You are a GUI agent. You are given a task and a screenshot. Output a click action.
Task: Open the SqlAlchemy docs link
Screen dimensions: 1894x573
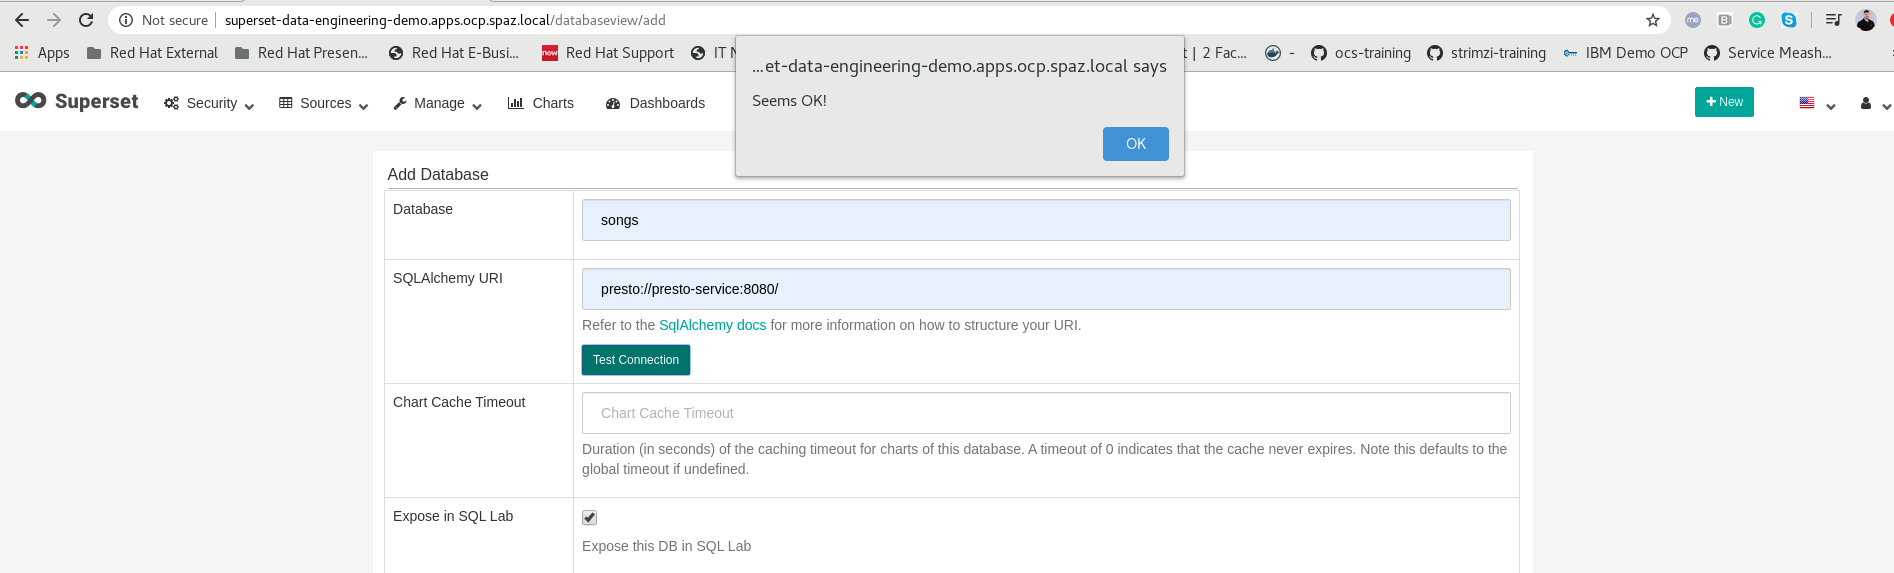click(x=712, y=325)
